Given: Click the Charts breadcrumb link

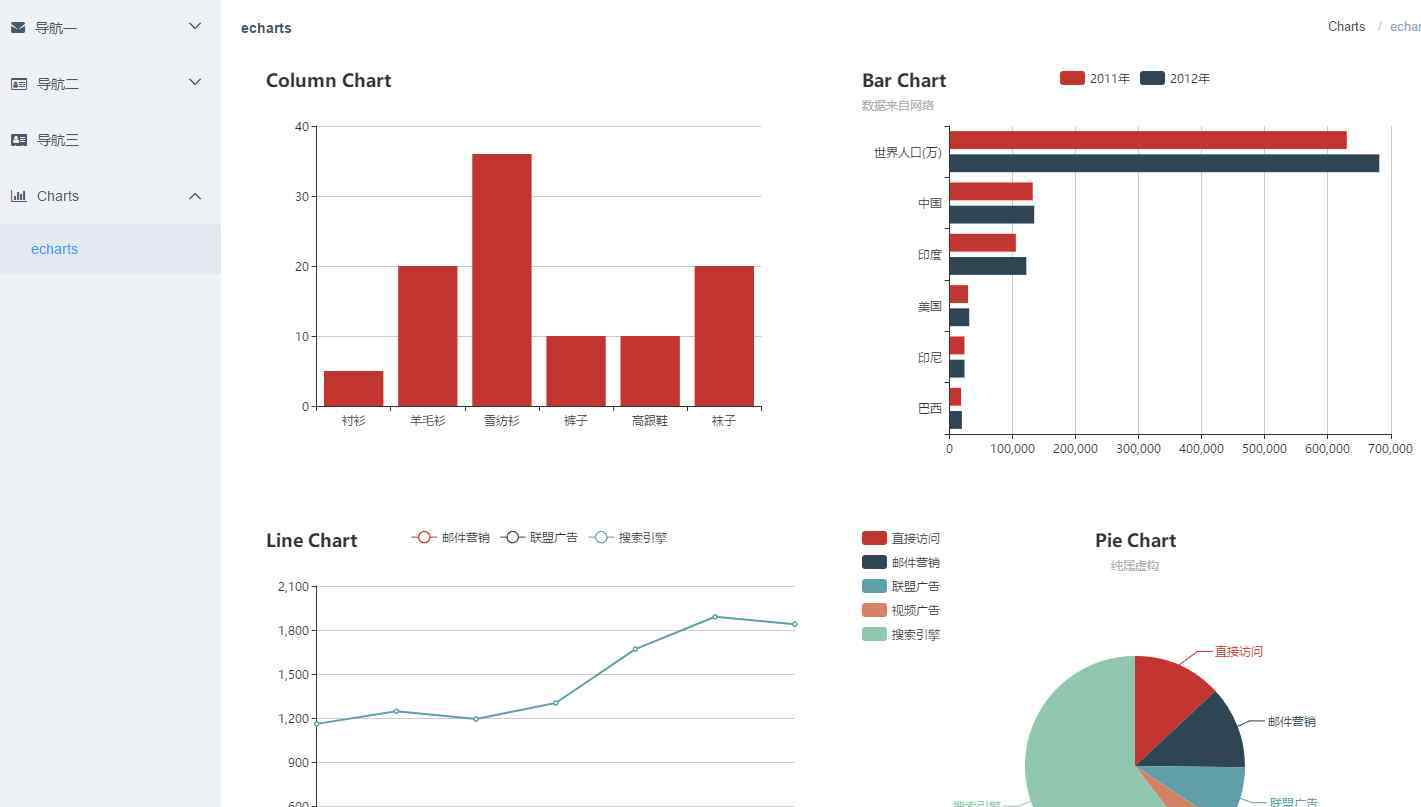Looking at the screenshot, I should pos(1346,27).
